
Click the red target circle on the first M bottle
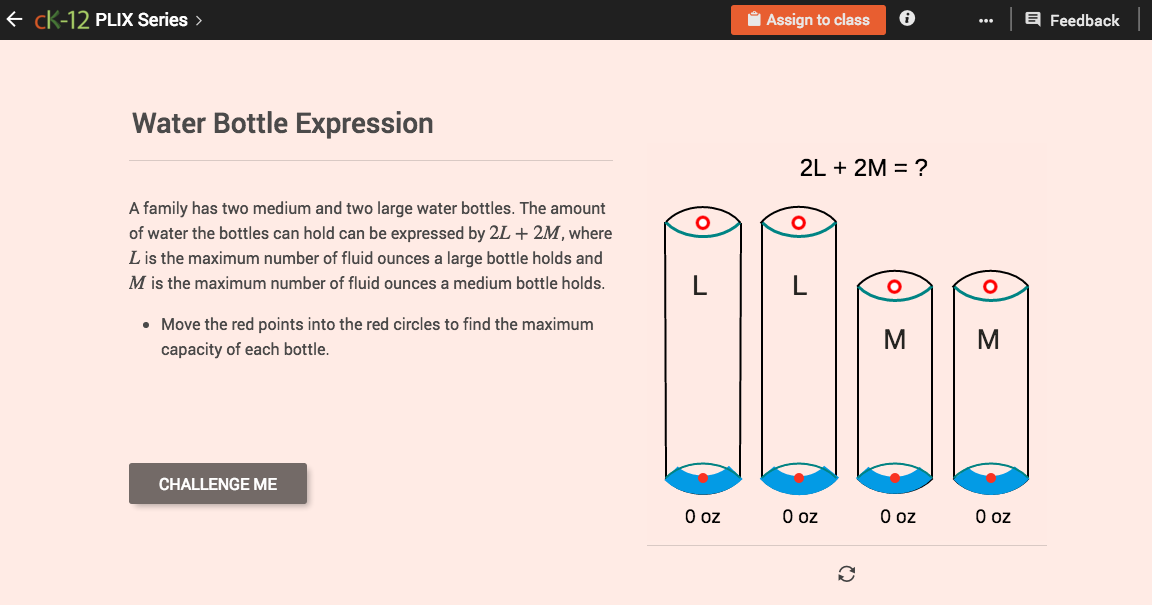pos(894,286)
